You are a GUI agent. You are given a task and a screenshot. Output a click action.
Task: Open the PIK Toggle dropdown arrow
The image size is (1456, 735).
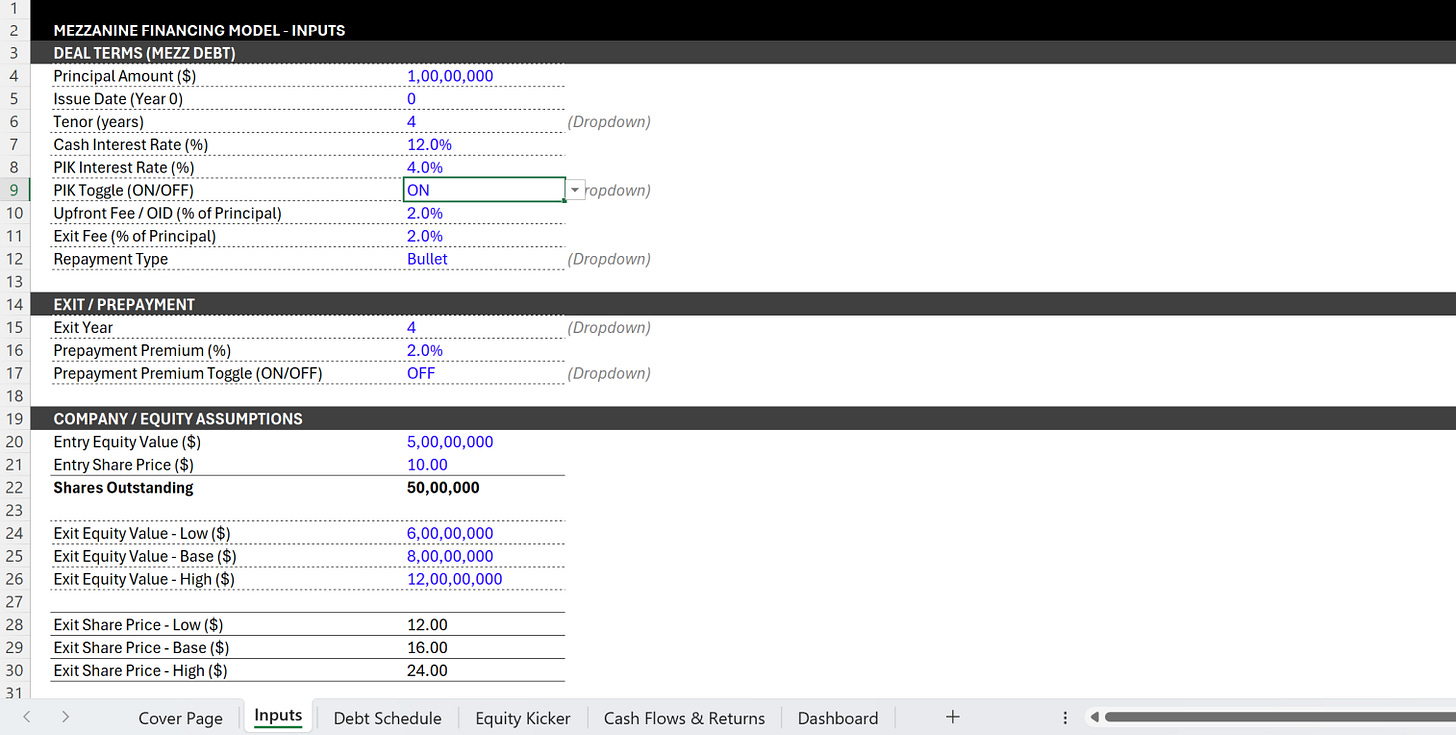(575, 189)
